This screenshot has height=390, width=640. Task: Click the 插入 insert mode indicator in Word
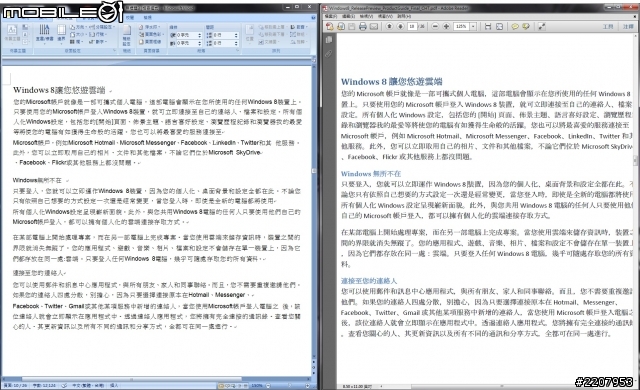pyautogui.click(x=114, y=385)
